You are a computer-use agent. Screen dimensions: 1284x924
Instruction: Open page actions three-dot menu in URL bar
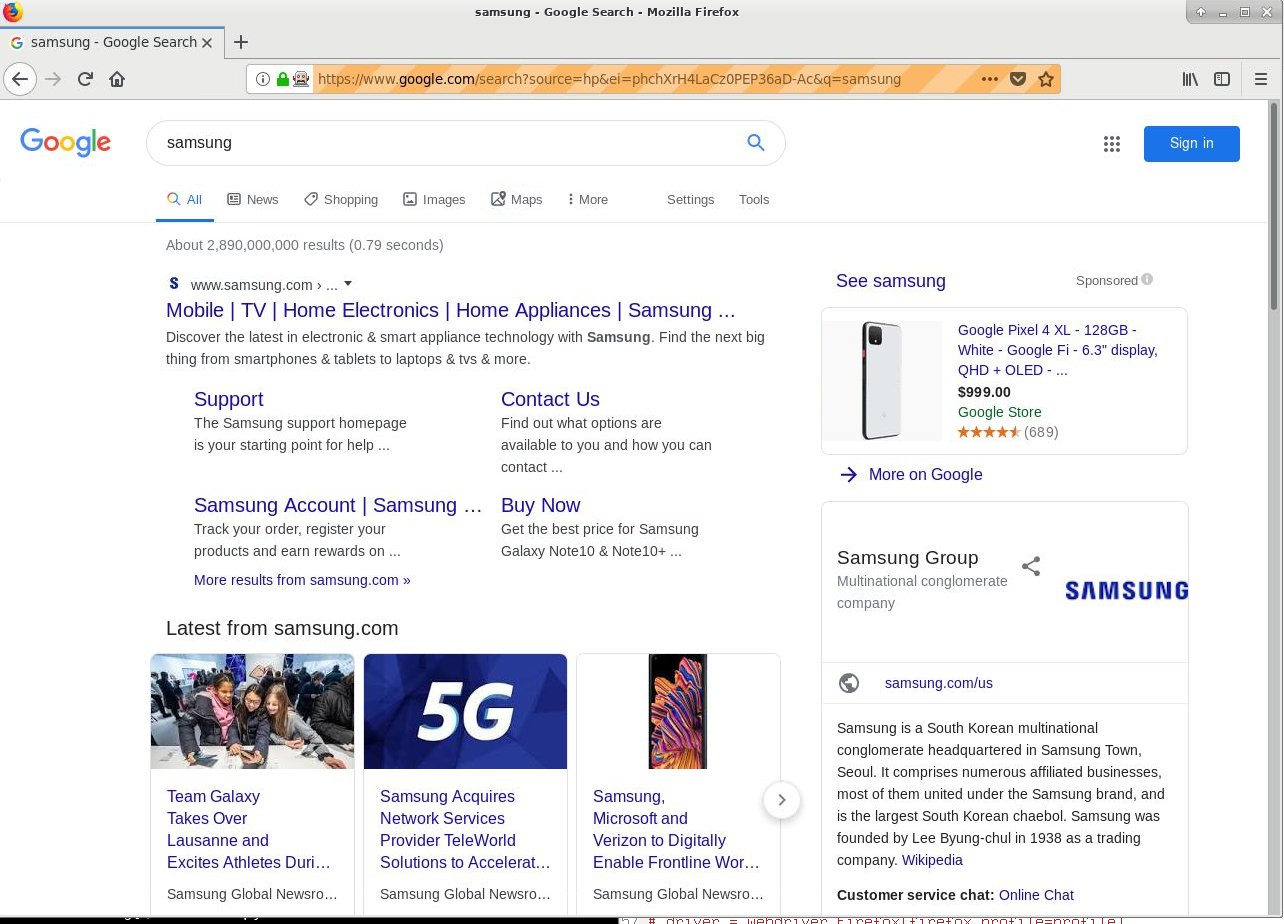click(x=989, y=79)
